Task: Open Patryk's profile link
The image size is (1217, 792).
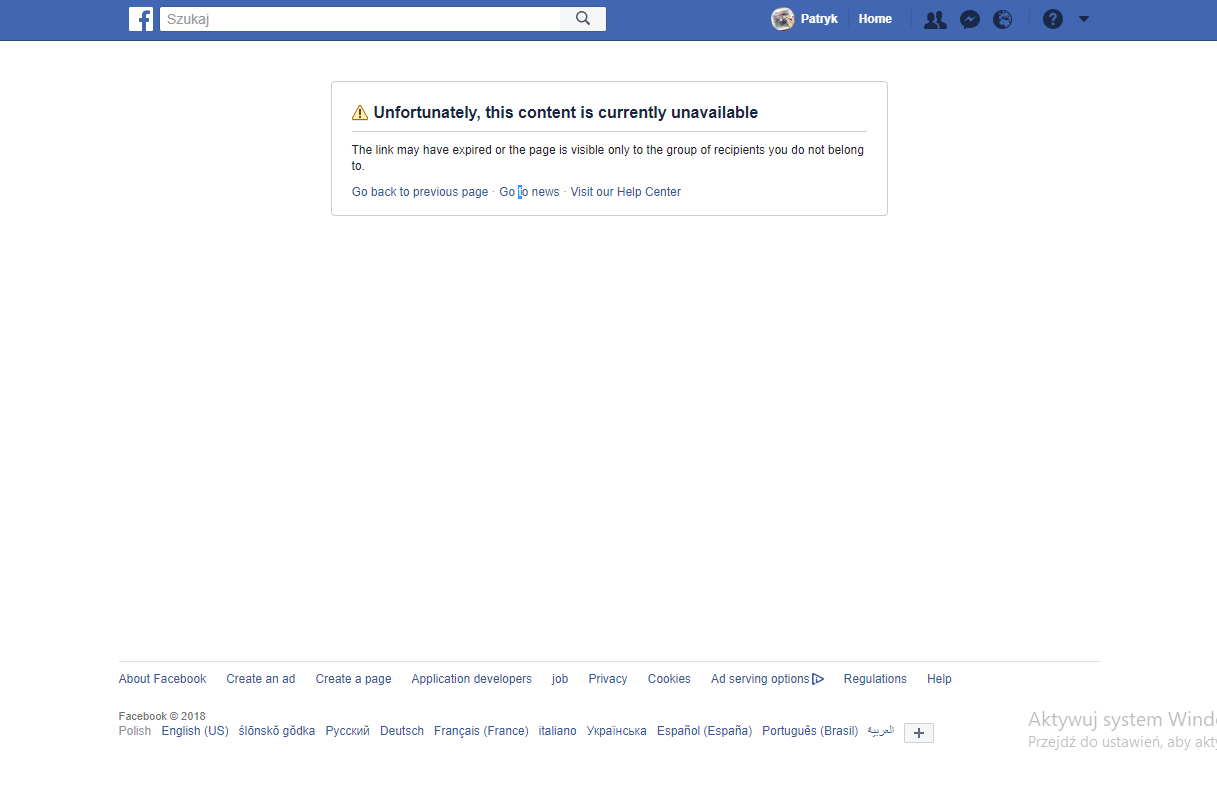Action: [819, 19]
